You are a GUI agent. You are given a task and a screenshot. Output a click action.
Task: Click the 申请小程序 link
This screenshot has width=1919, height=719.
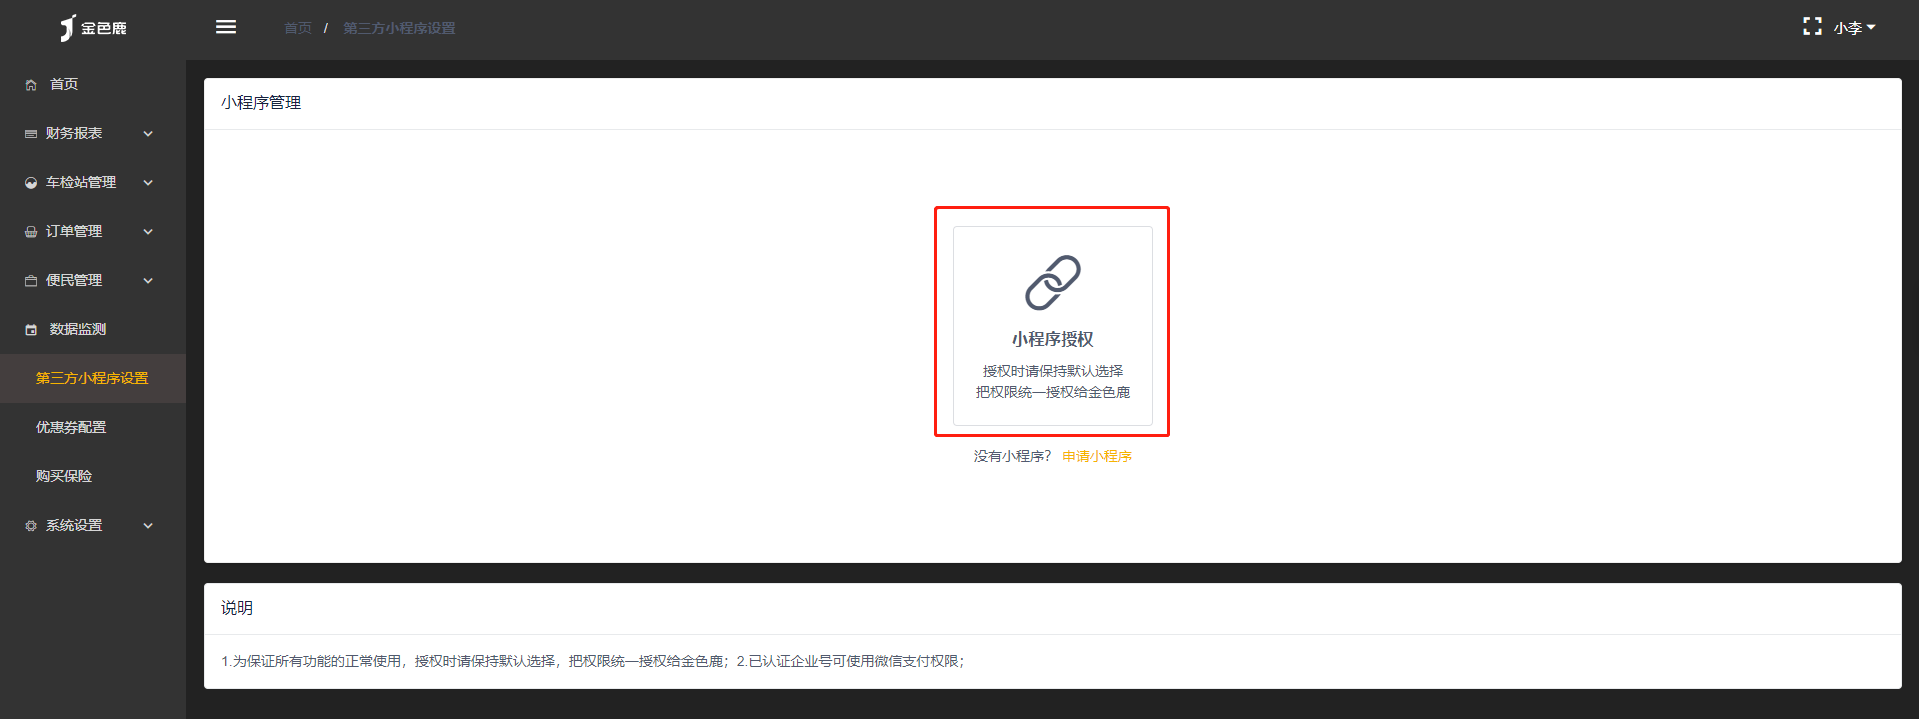[x=1097, y=456]
